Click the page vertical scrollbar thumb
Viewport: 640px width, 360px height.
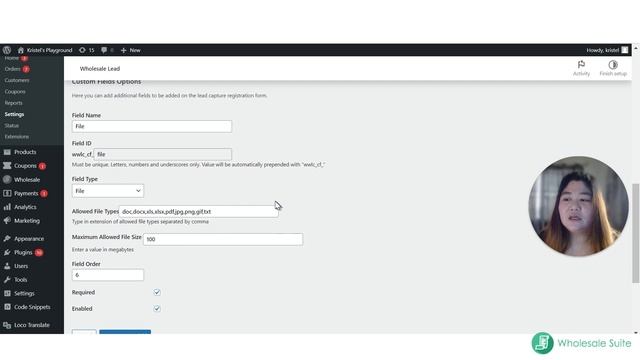point(636,233)
